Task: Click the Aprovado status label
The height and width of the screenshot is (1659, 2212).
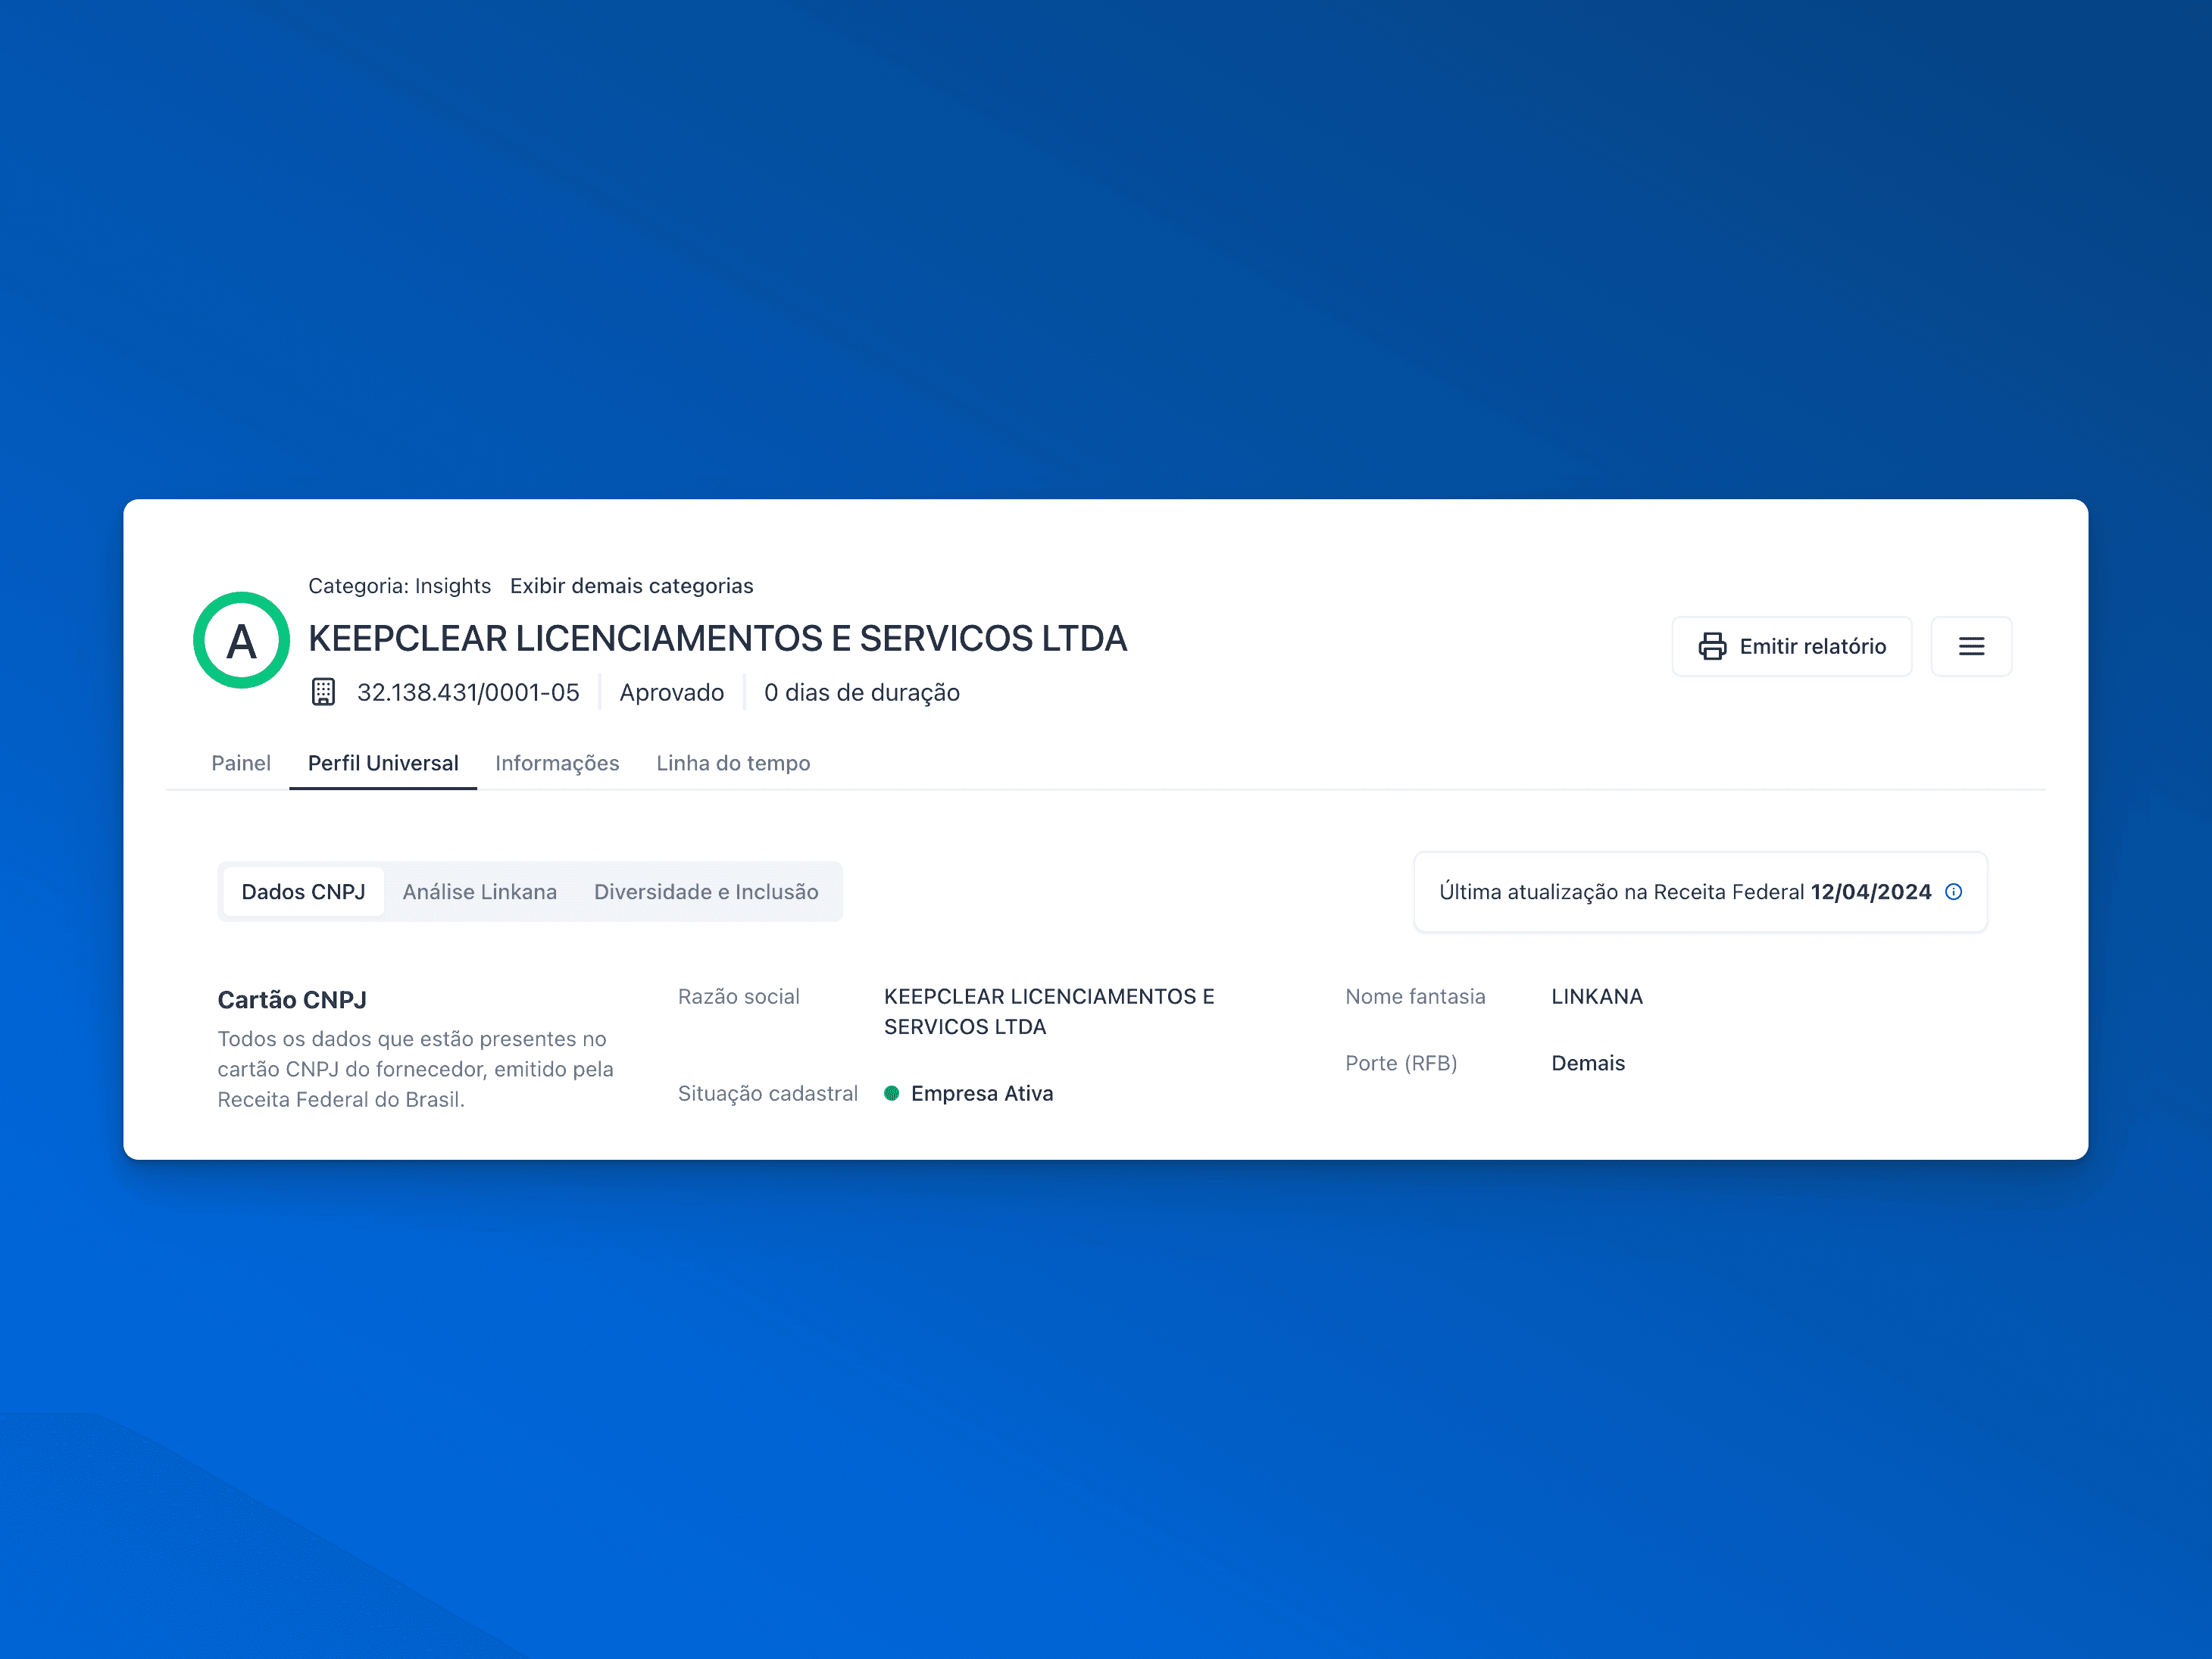Action: [671, 692]
